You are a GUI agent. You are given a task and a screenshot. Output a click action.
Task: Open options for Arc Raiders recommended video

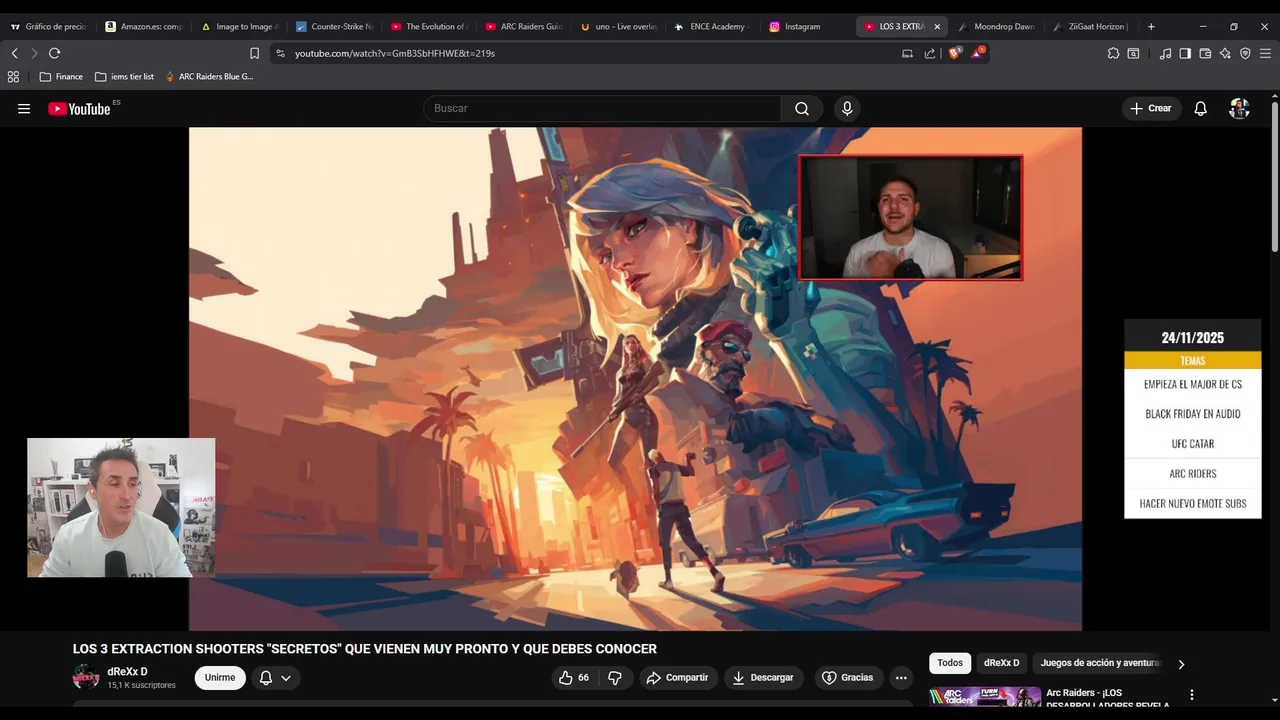click(x=1191, y=695)
